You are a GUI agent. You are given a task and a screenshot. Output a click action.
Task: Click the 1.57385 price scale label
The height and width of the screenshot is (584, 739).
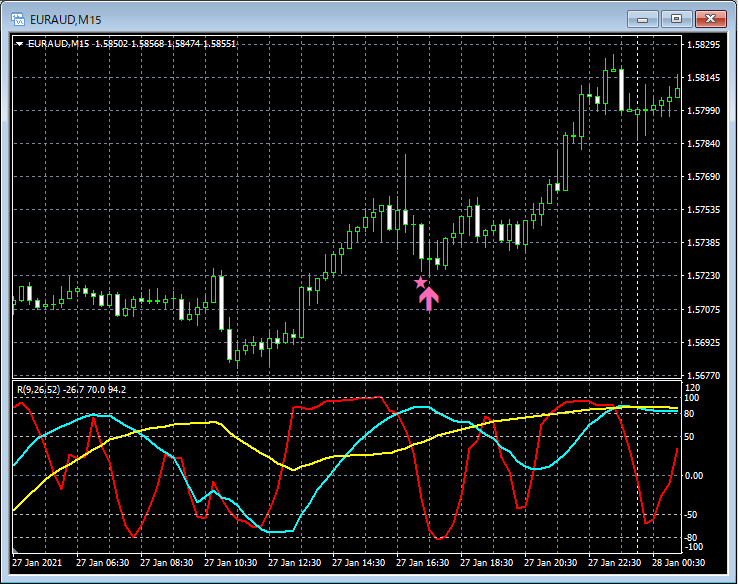click(x=704, y=243)
